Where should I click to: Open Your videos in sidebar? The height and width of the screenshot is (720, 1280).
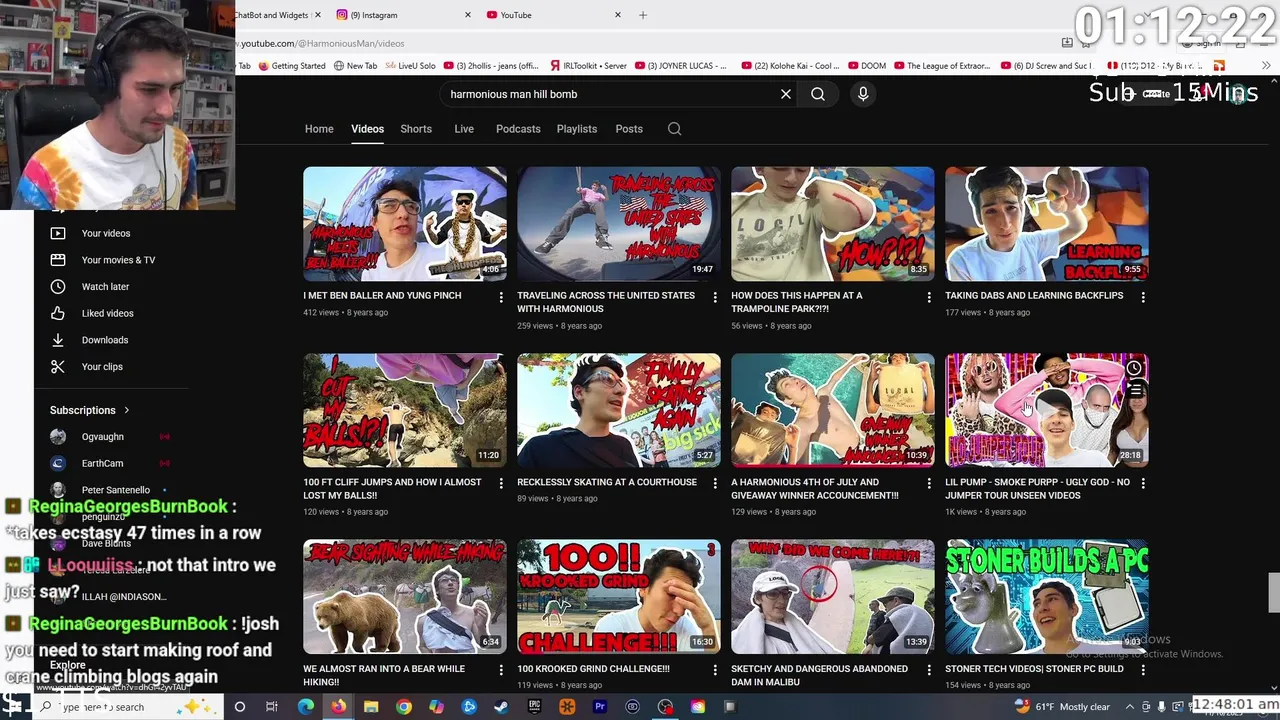click(106, 233)
